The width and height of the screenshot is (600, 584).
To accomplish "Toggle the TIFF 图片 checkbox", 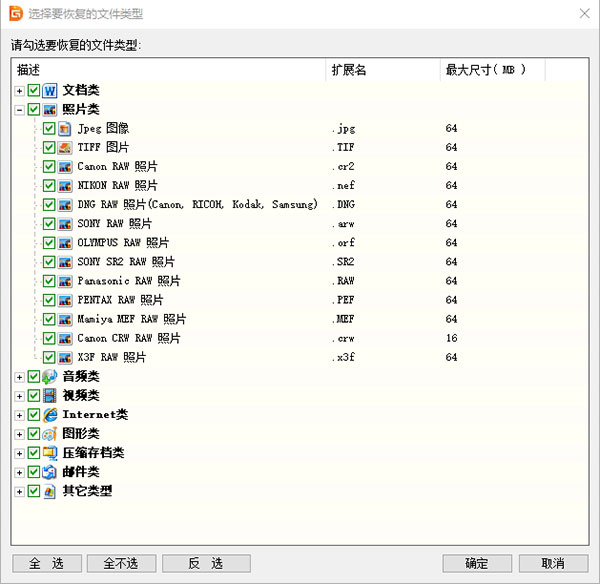I will 49,148.
